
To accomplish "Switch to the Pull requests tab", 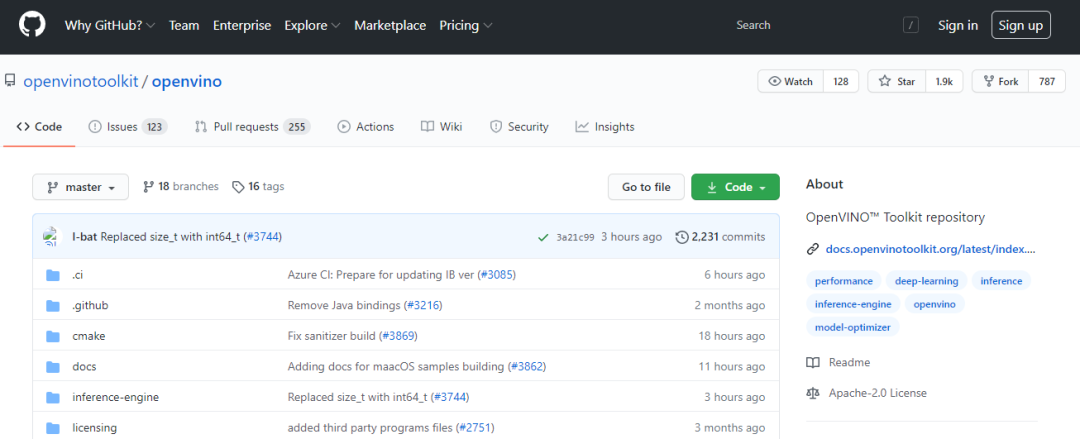I will click(x=253, y=127).
